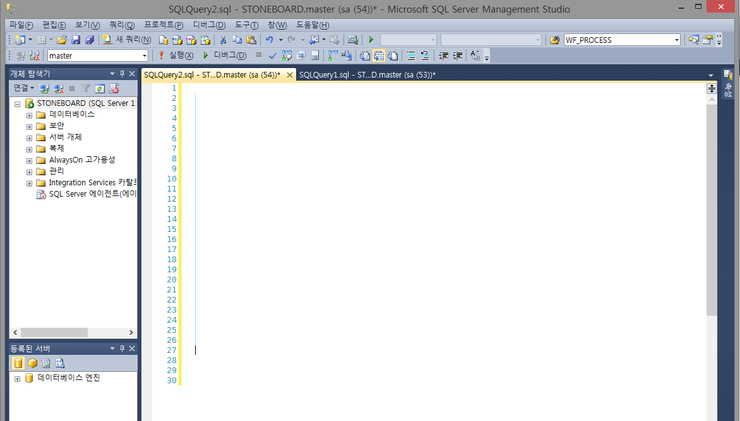The width and height of the screenshot is (740, 421).
Task: Click Specify Values for Template Parameters icon
Action: (475, 56)
